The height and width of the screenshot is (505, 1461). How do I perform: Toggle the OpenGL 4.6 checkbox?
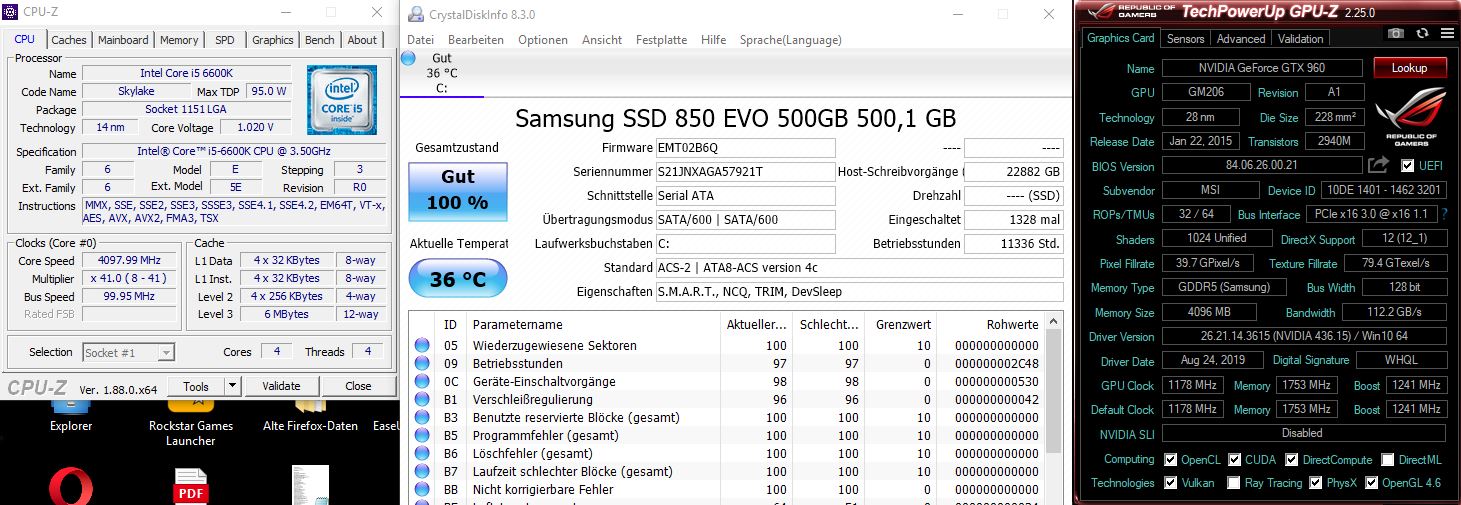coord(1372,483)
